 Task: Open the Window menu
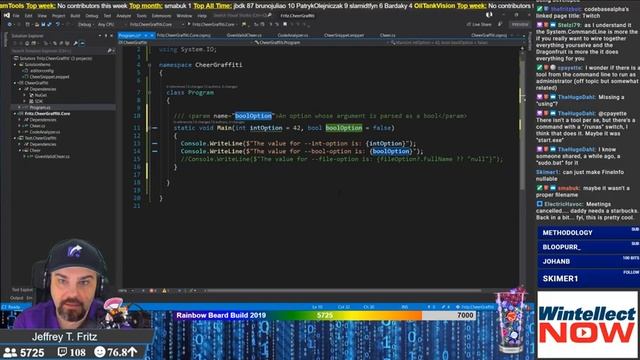pos(184,16)
